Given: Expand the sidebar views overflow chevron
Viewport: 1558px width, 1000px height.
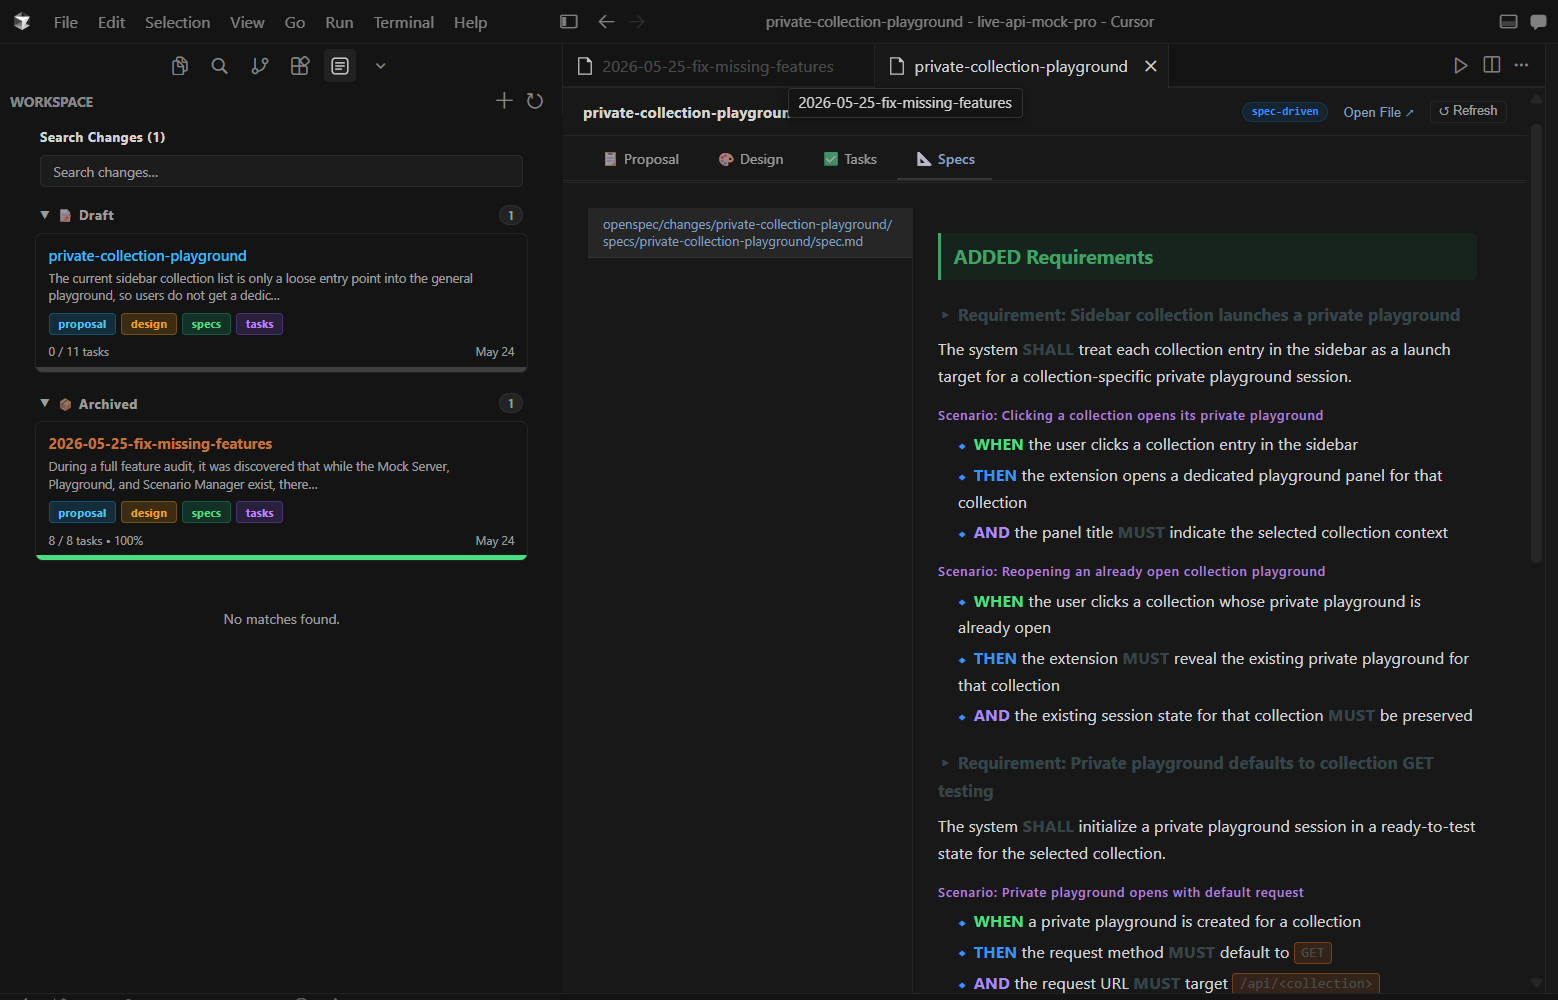Looking at the screenshot, I should [380, 66].
